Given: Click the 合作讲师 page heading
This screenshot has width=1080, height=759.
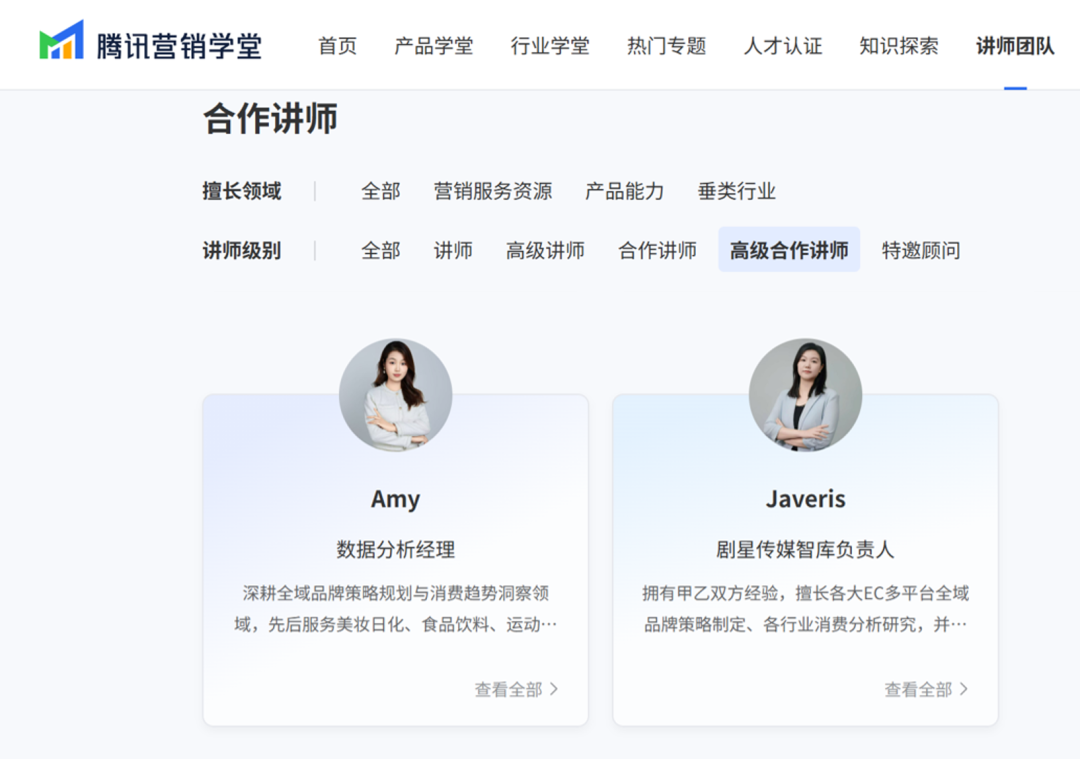Looking at the screenshot, I should click(x=270, y=118).
